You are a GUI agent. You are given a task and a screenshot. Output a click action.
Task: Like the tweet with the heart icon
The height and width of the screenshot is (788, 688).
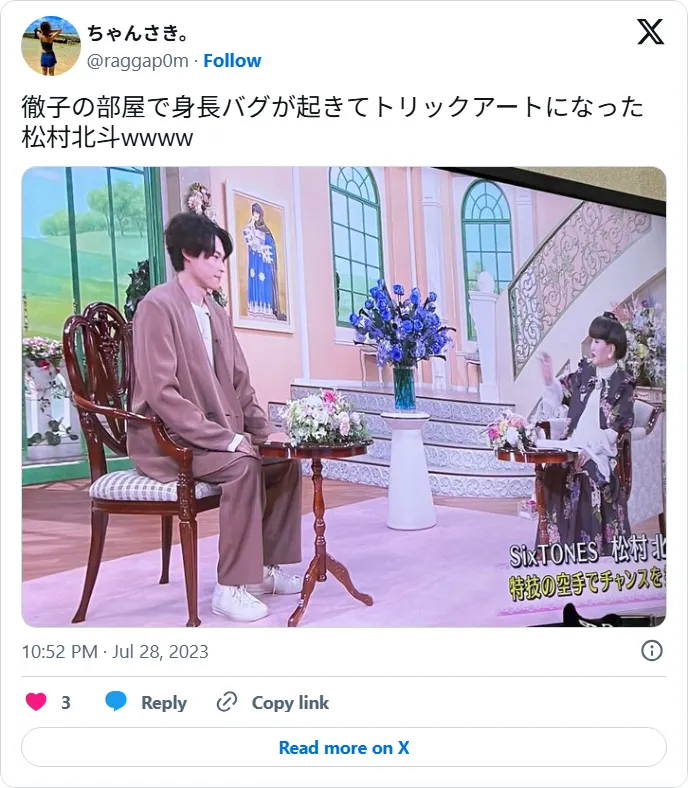click(x=36, y=702)
